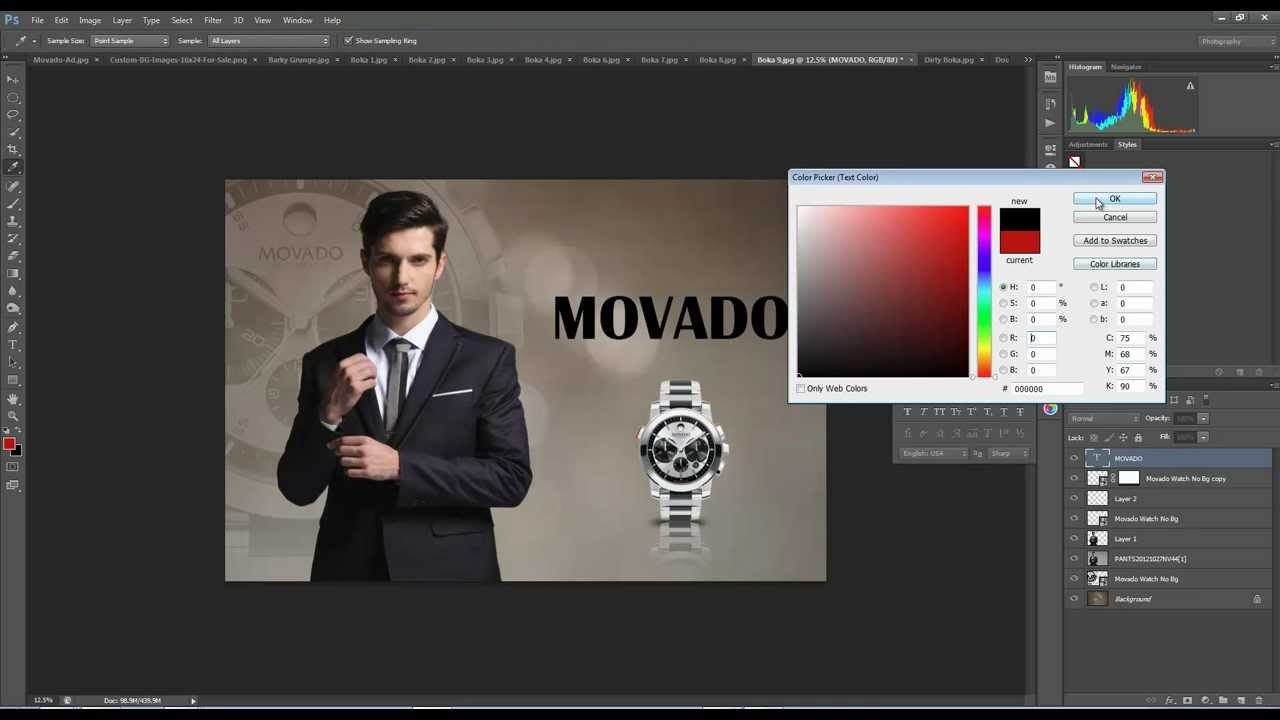The image size is (1280, 720).
Task: Select the Pen tool
Action: pos(13,327)
